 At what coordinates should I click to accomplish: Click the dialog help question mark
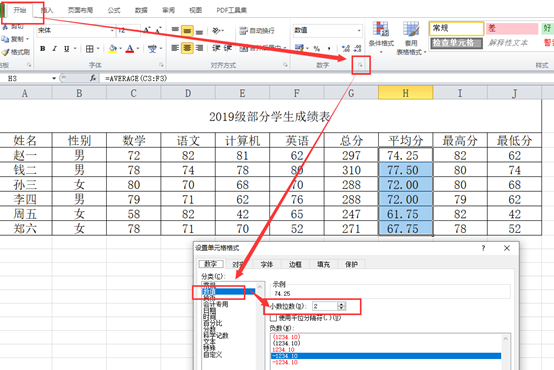[483, 248]
